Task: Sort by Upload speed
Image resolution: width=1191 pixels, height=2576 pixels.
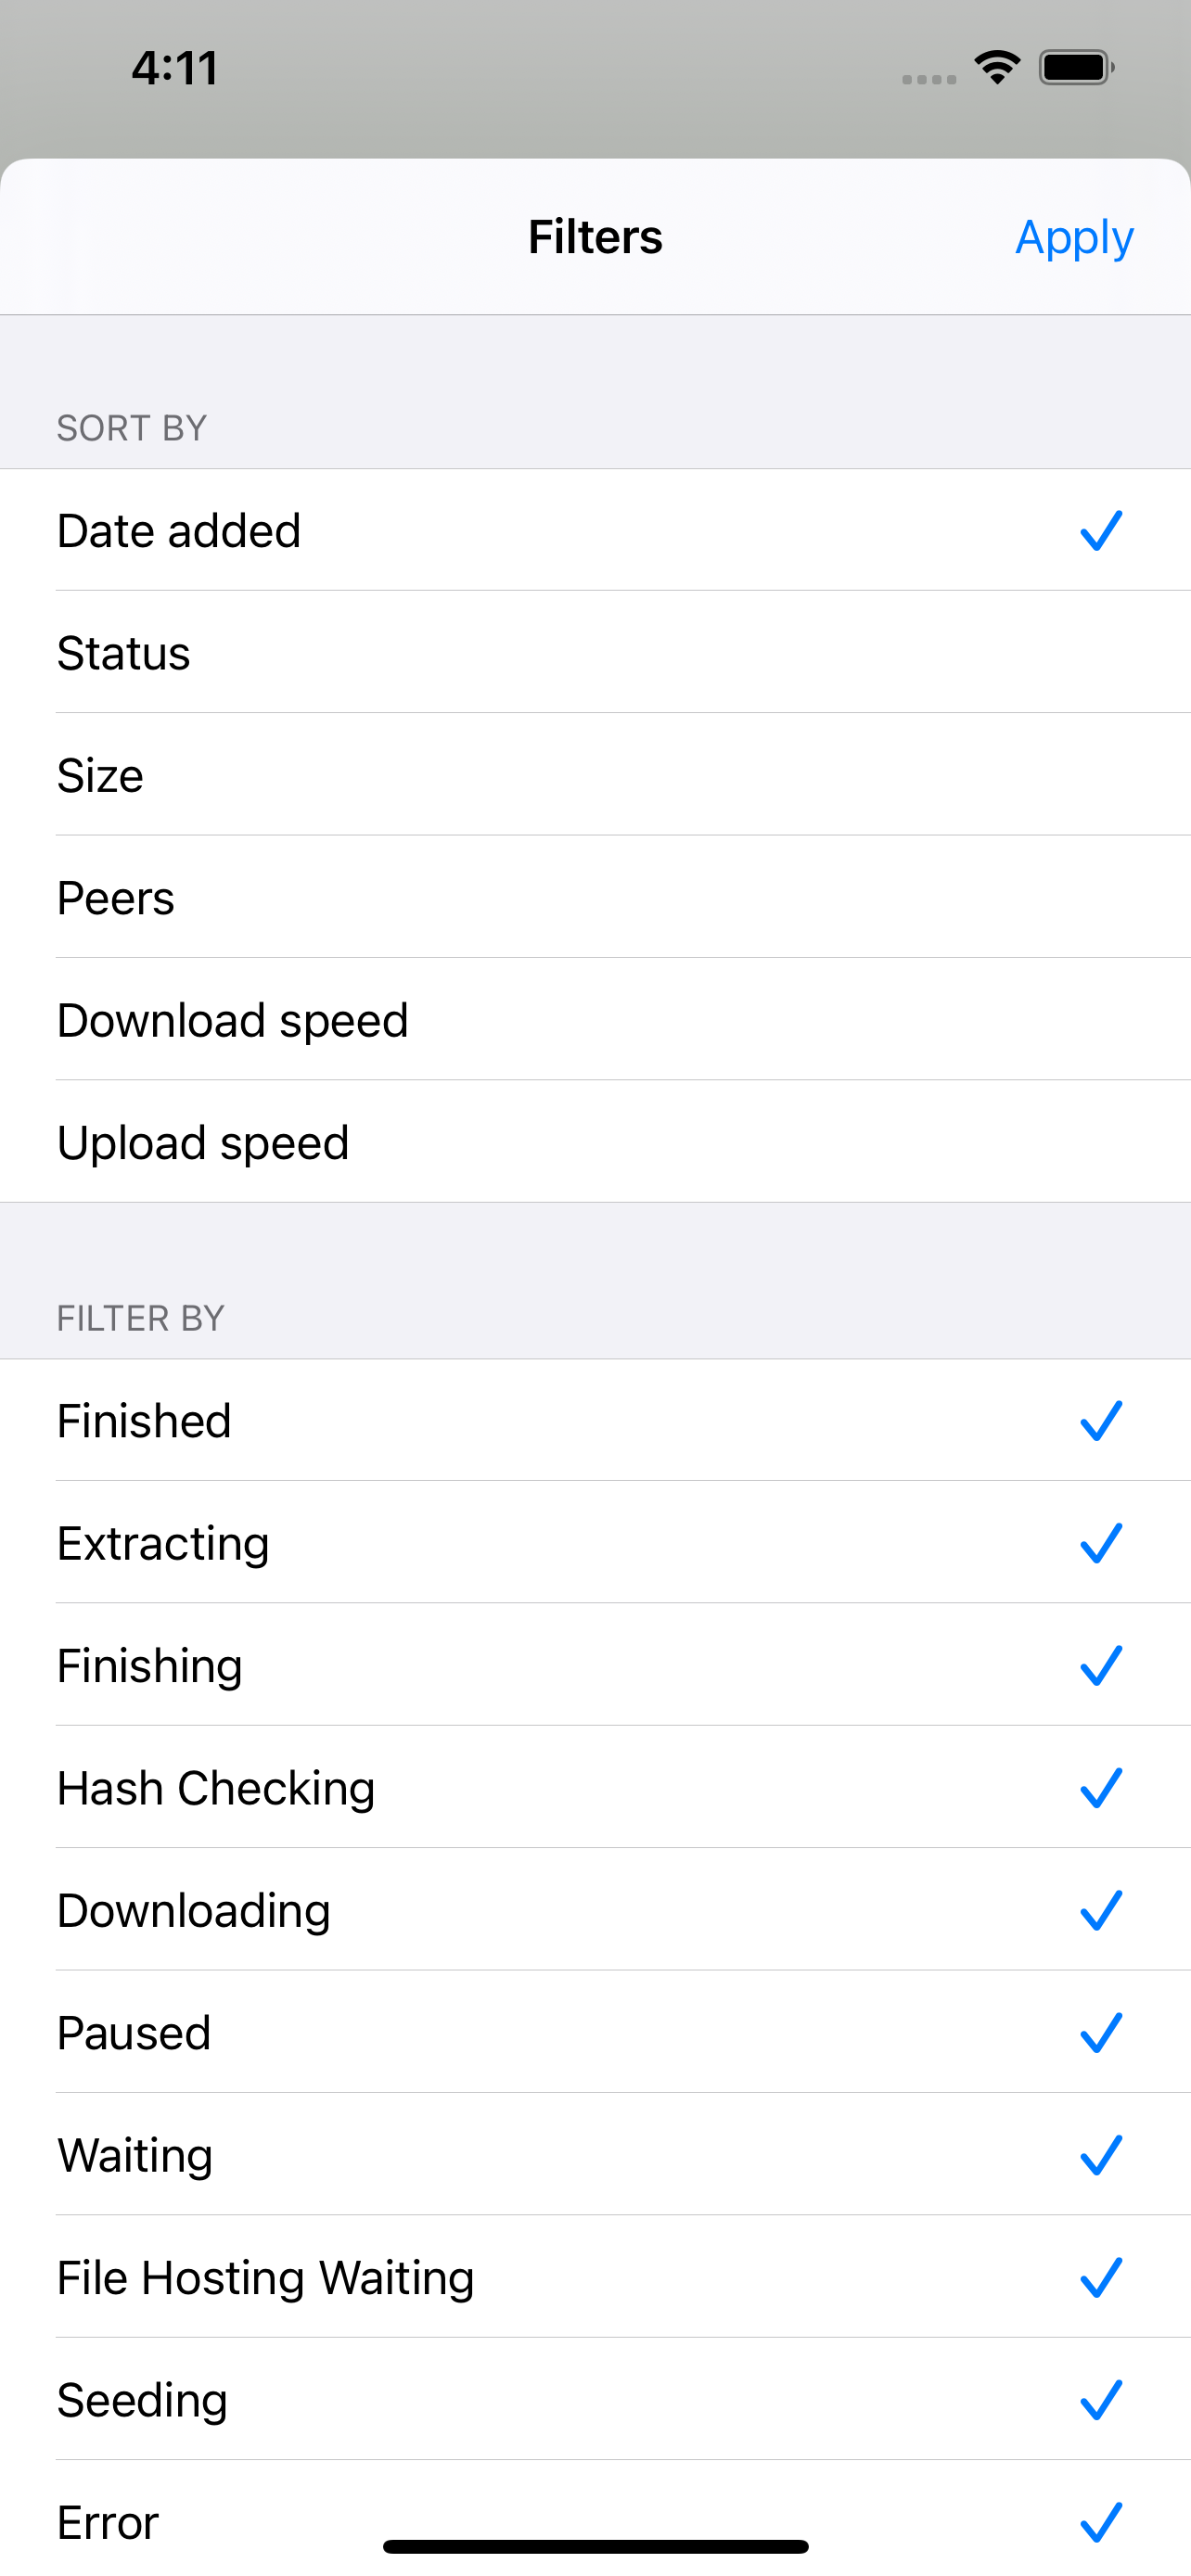Action: pos(595,1142)
